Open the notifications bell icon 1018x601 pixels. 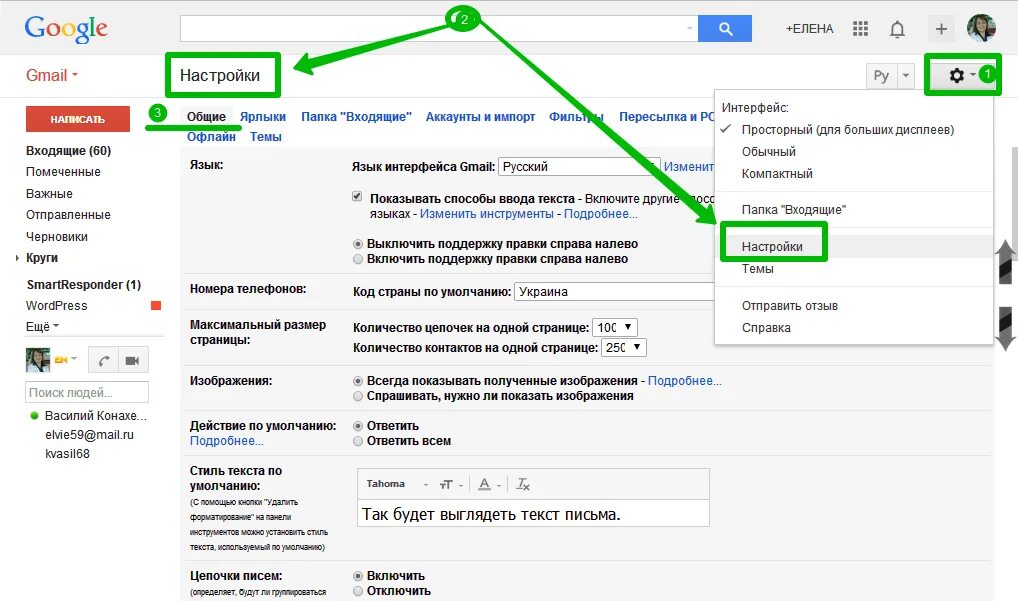coord(897,29)
